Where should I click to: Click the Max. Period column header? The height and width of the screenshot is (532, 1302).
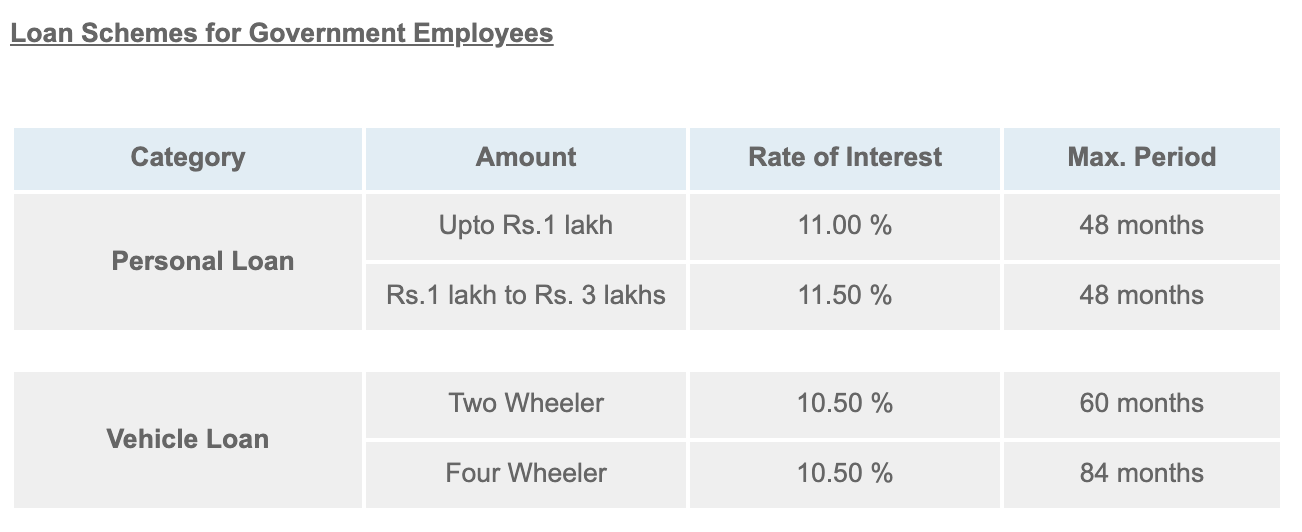tap(1142, 157)
